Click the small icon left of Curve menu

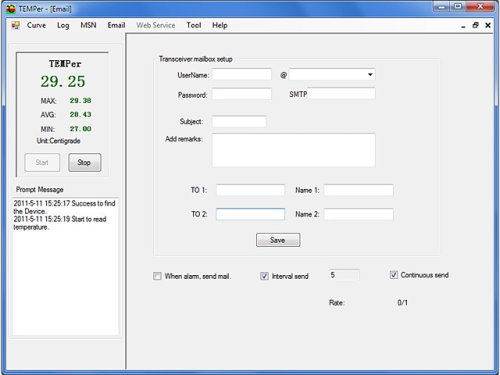pos(16,25)
